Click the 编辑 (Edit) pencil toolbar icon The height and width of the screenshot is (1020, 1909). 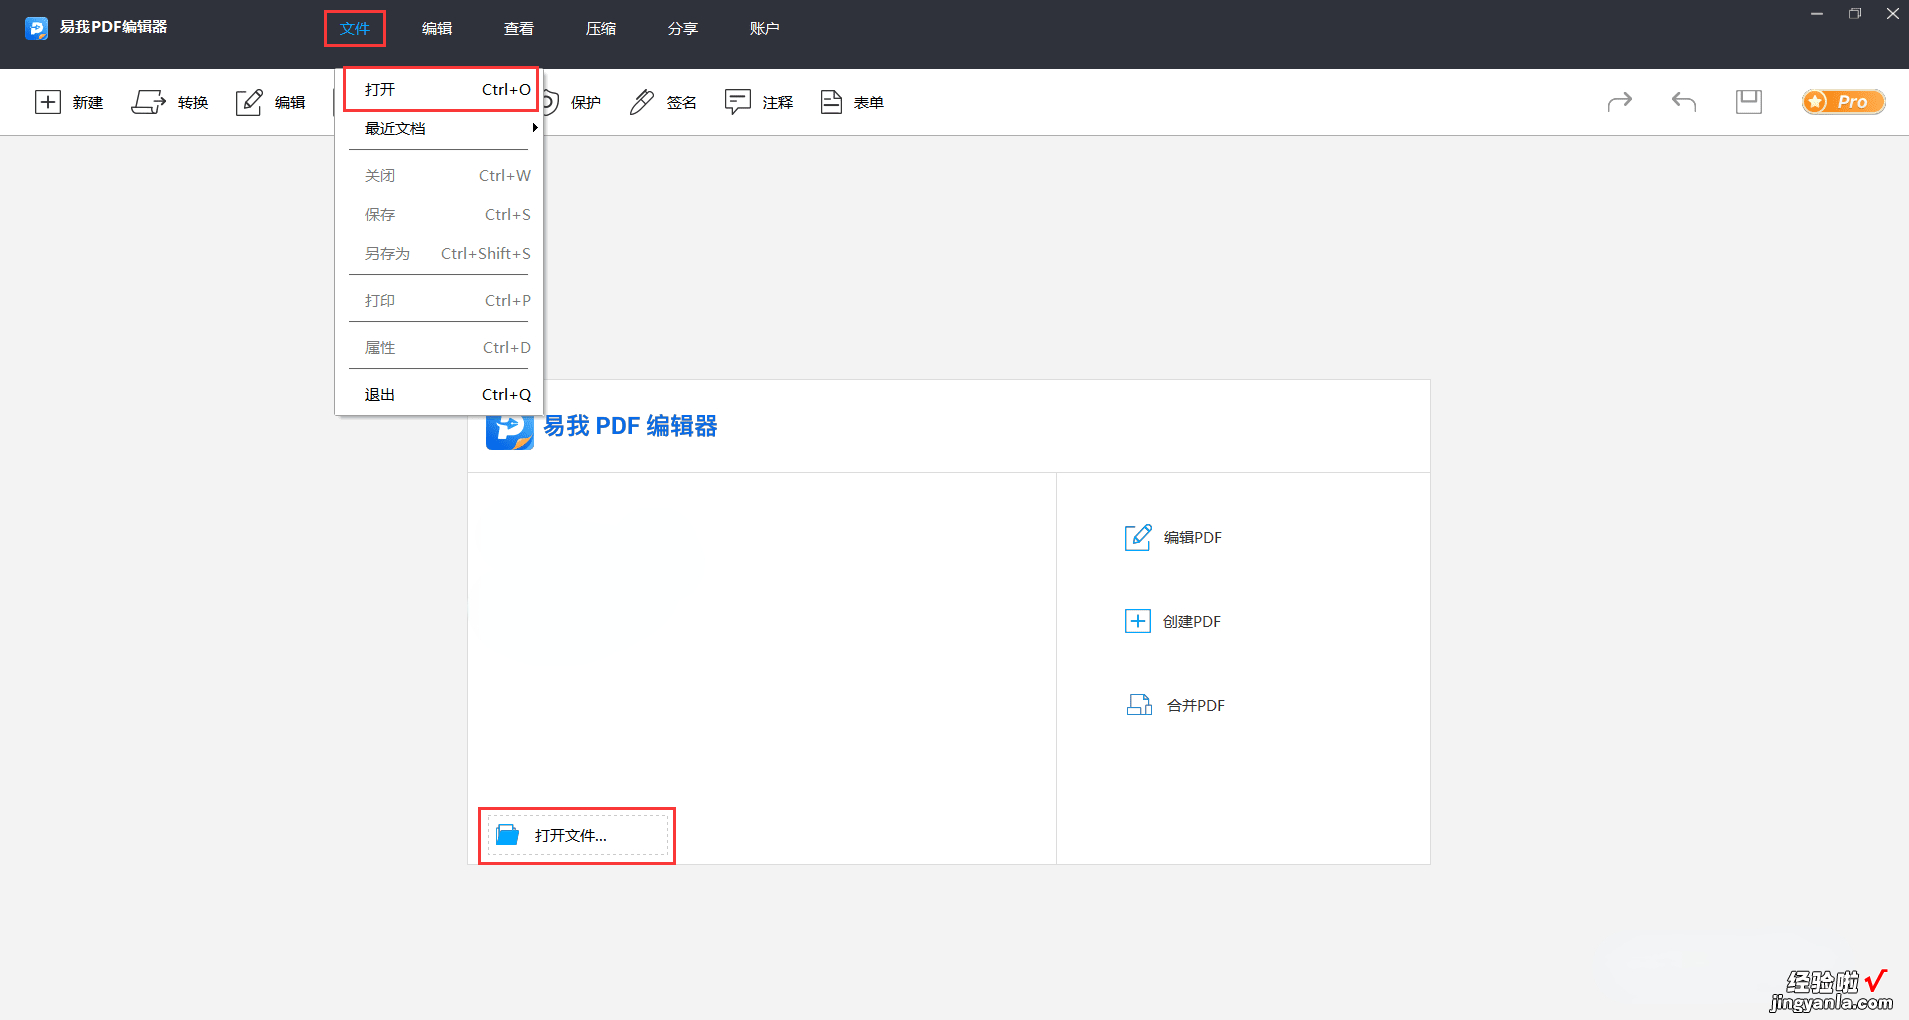pyautogui.click(x=249, y=102)
